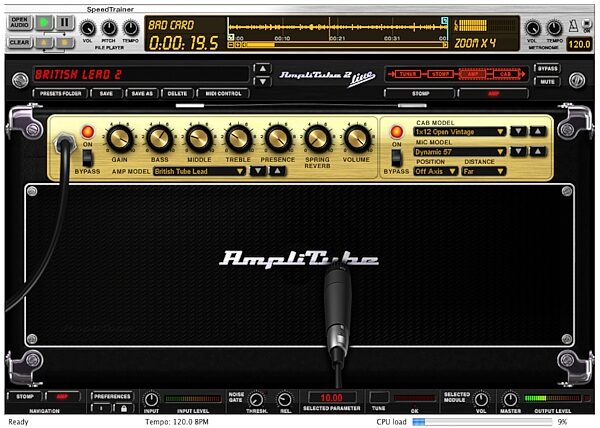The image size is (600, 428).
Task: Click the CLEAR button
Action: coord(20,42)
